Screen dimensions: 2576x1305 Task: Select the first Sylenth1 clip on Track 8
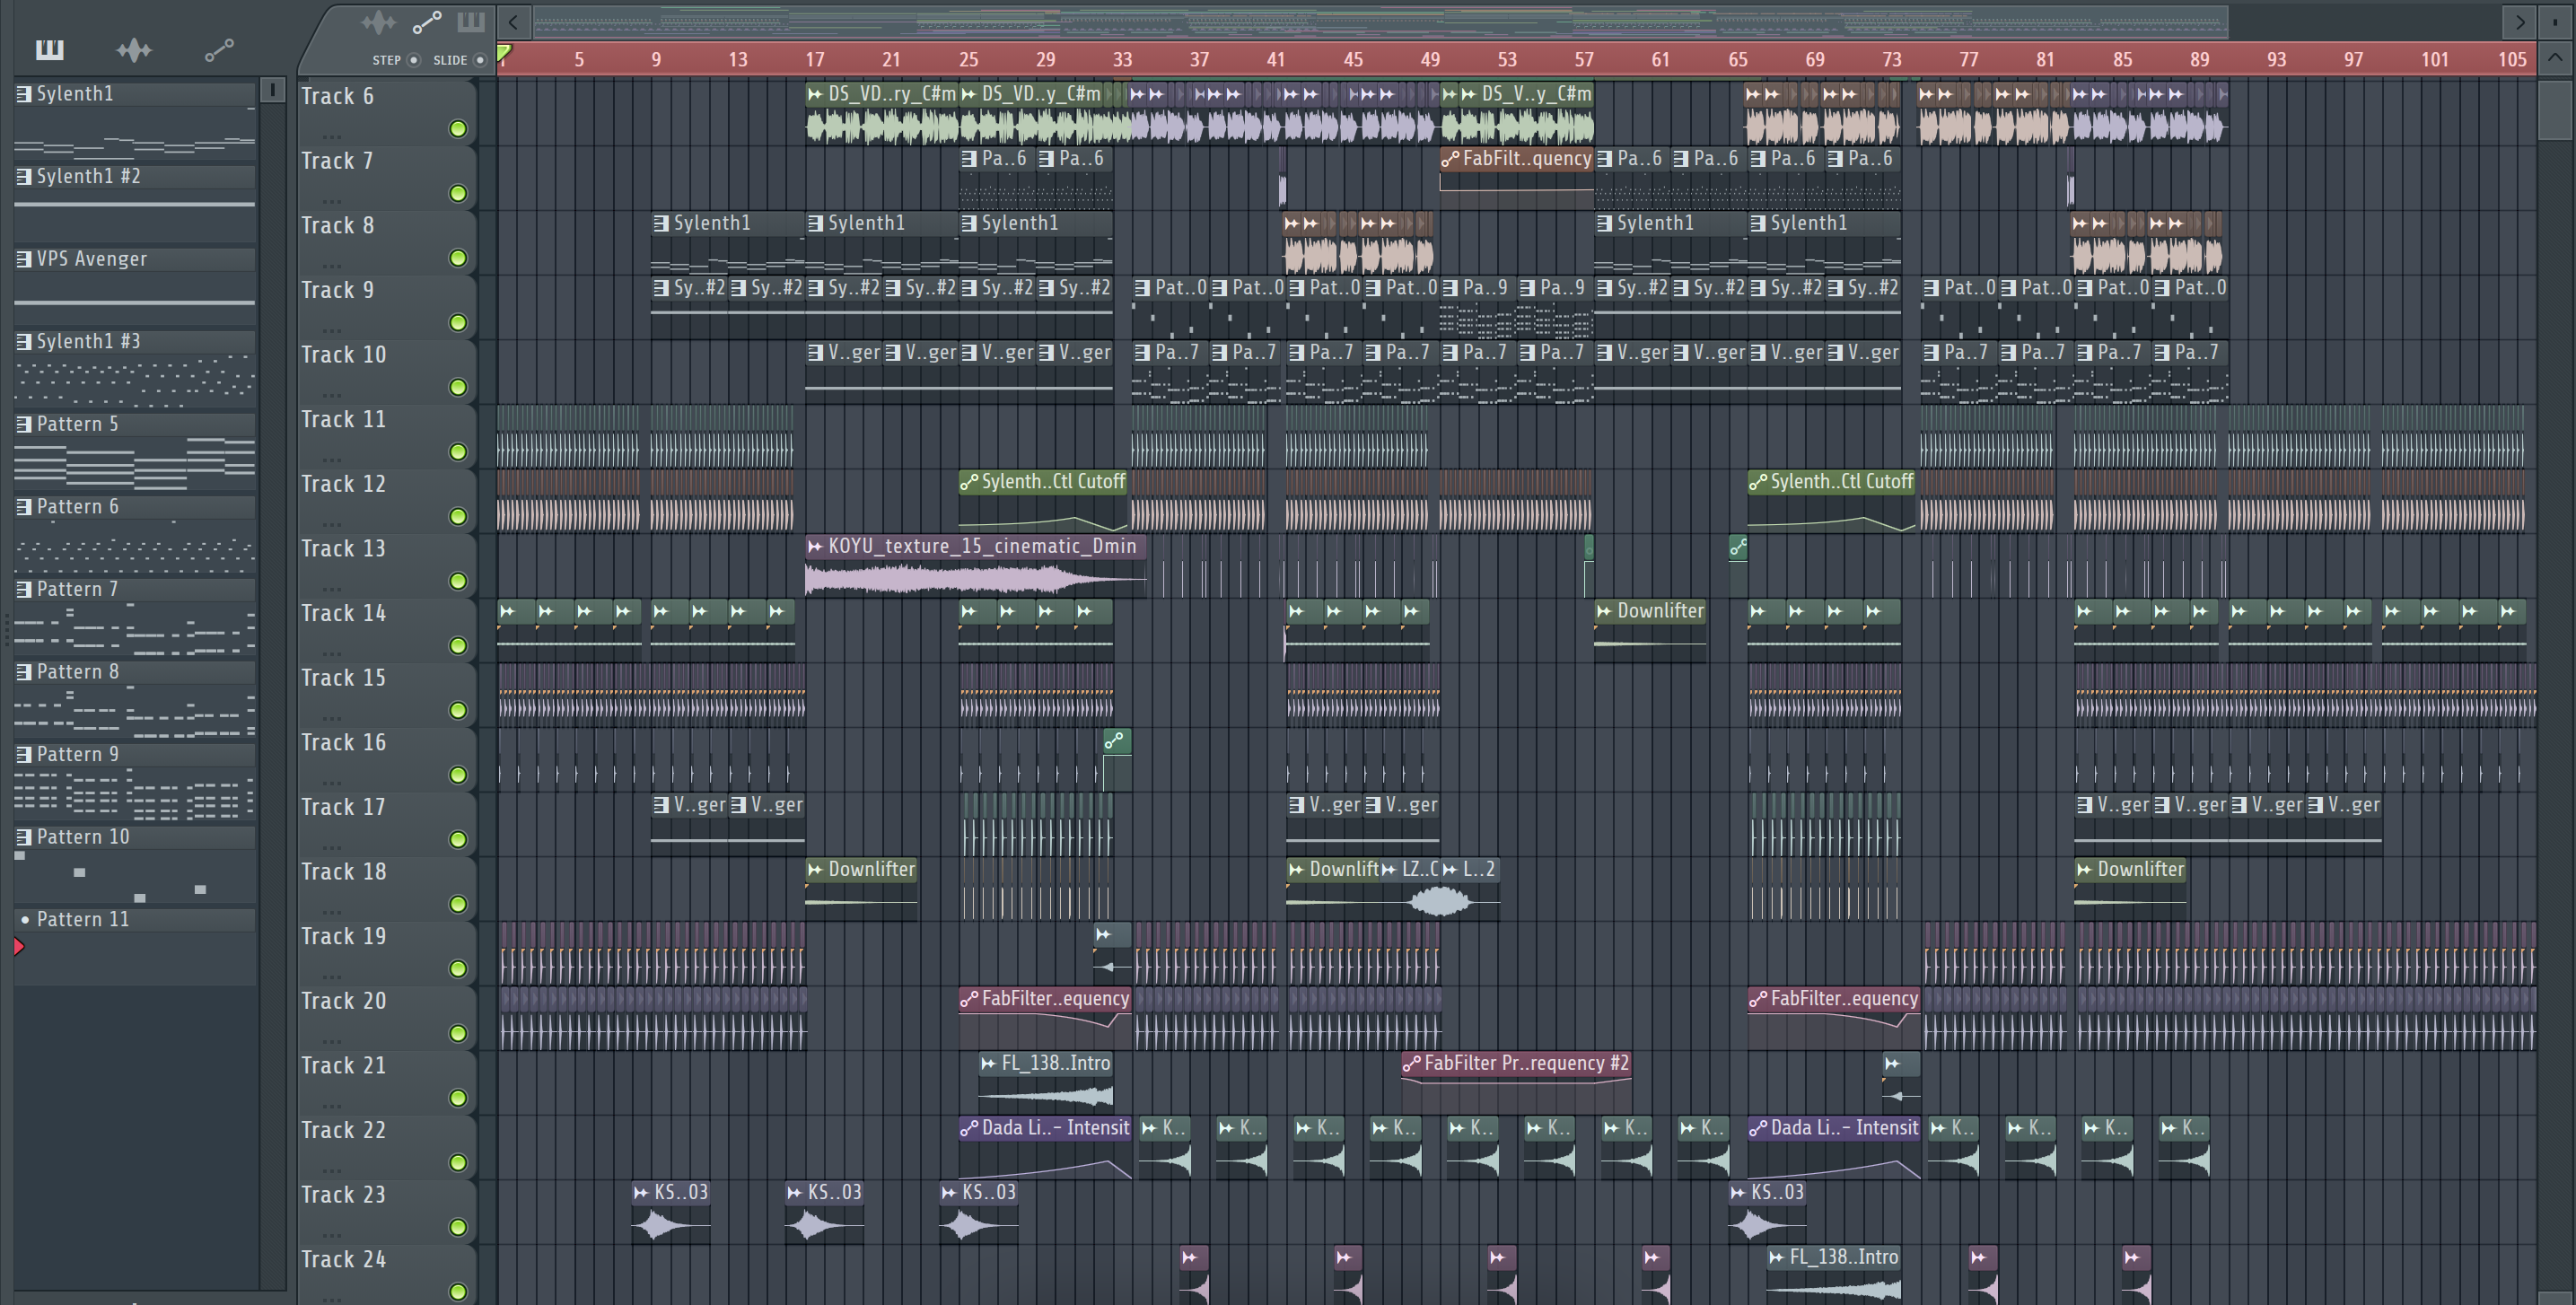pos(728,242)
